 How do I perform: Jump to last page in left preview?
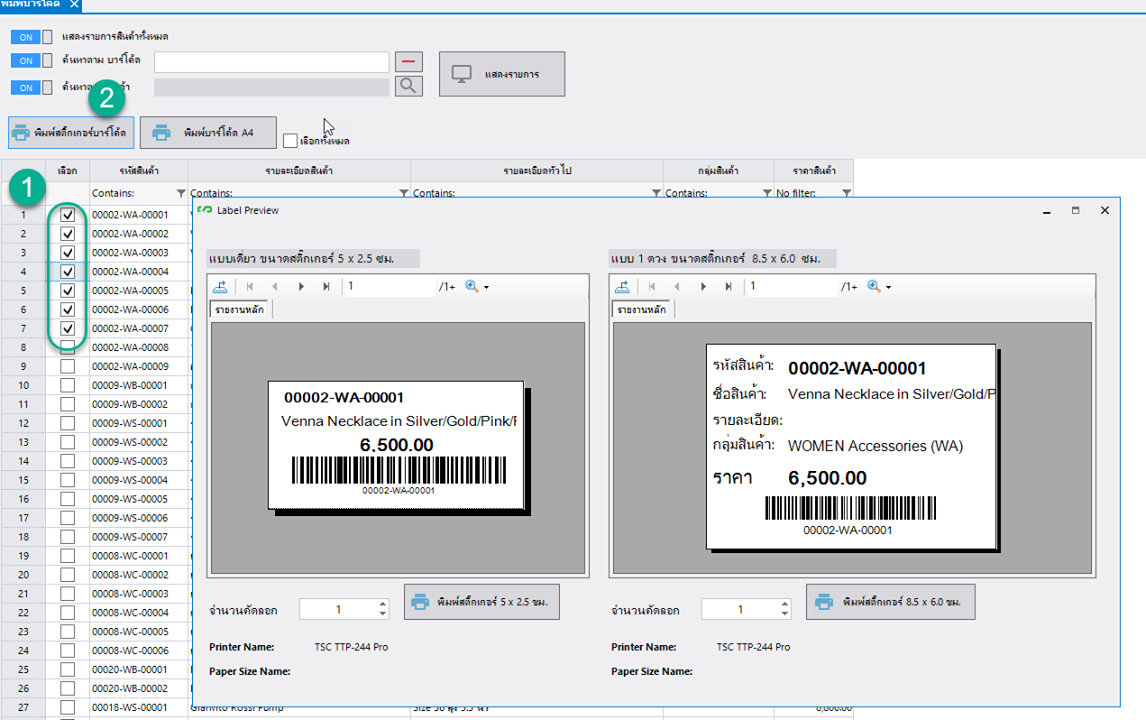click(327, 287)
